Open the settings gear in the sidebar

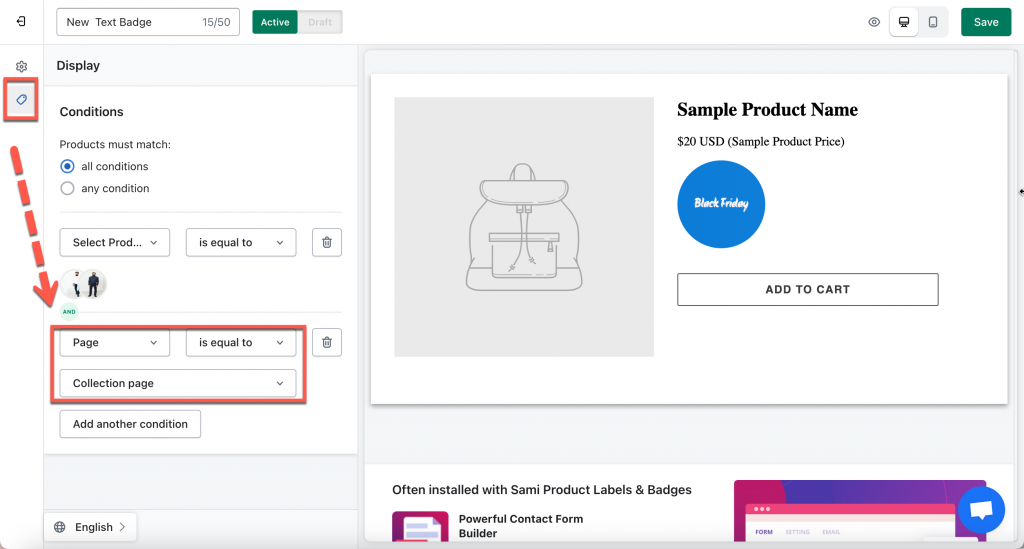[22, 67]
